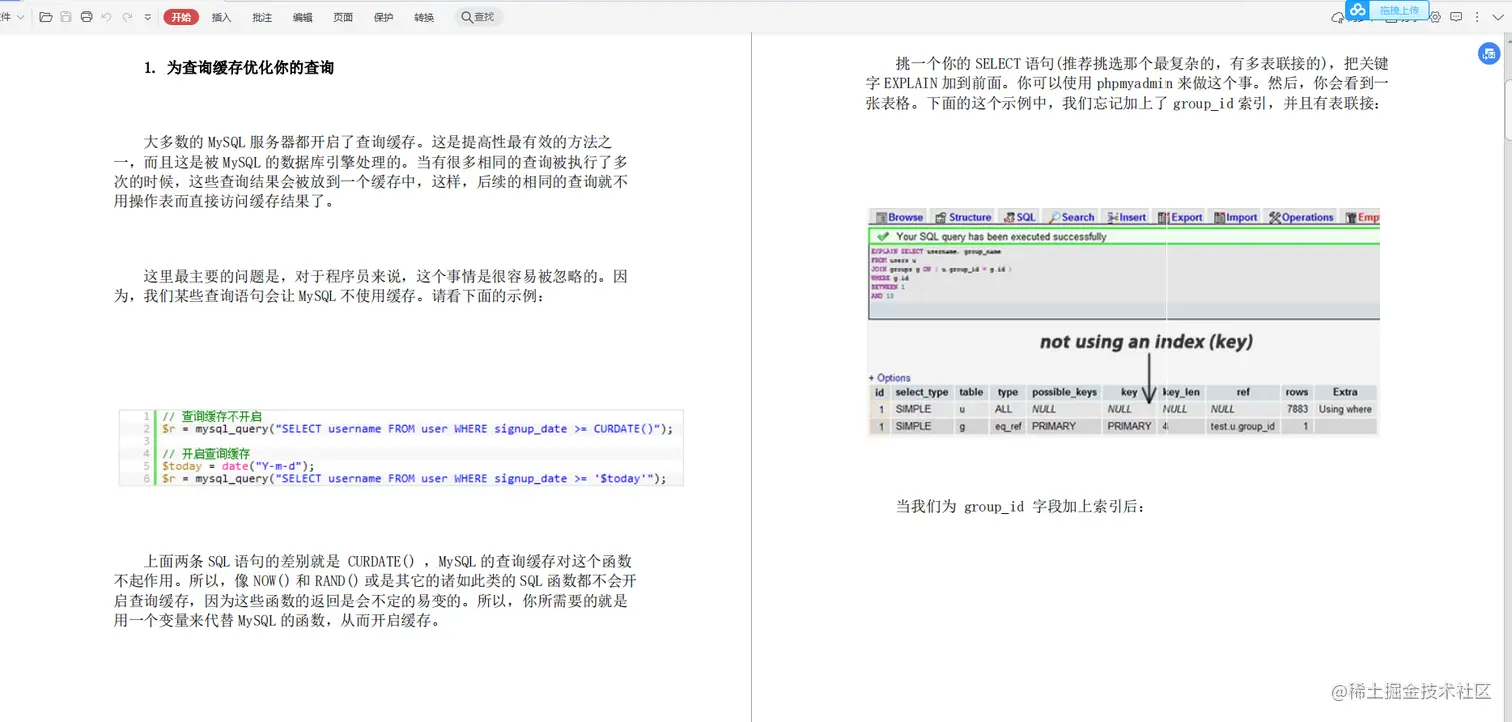This screenshot has width=1512, height=722.
Task: Click the 查找 search box
Action: [478, 17]
